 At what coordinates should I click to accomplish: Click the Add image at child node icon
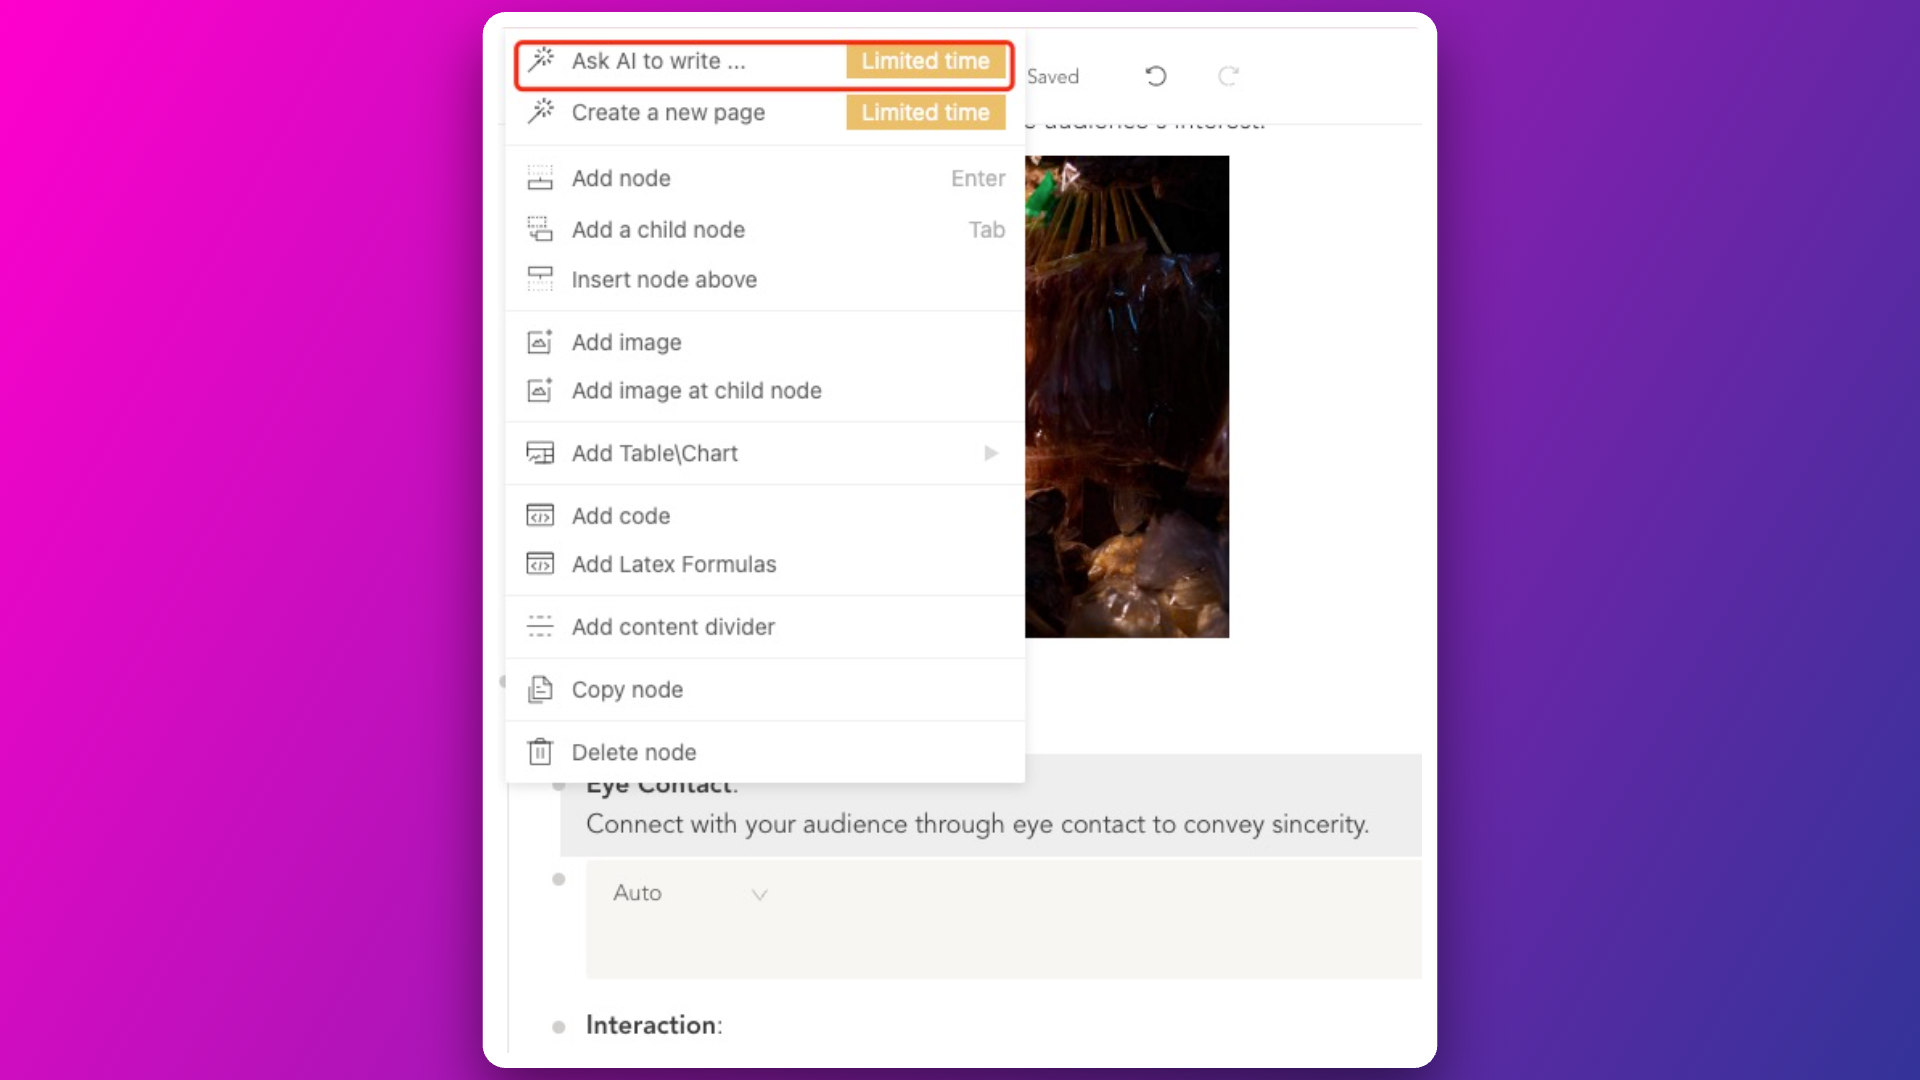(x=539, y=389)
